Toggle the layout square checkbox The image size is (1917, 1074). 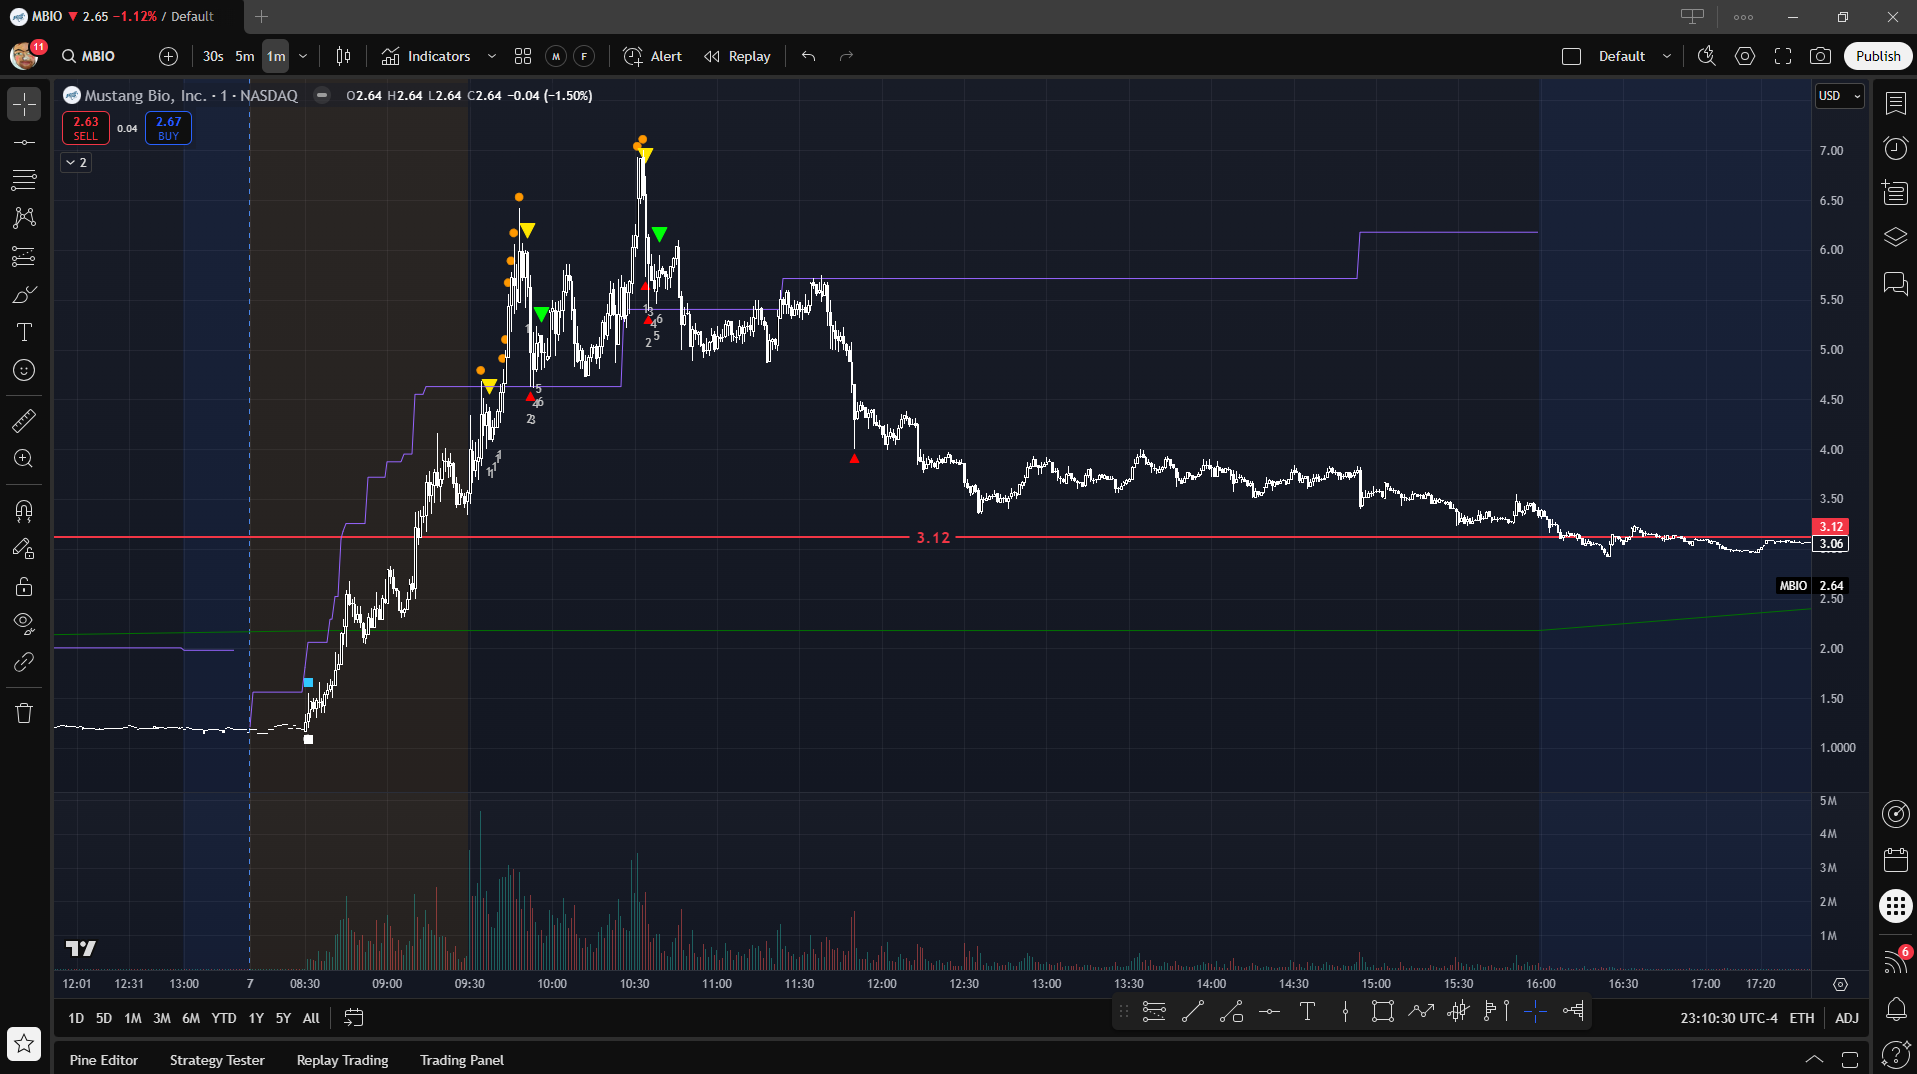[1571, 56]
